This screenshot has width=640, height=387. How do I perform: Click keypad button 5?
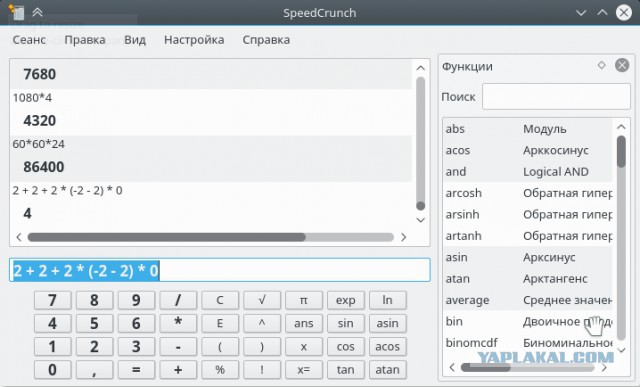click(94, 323)
